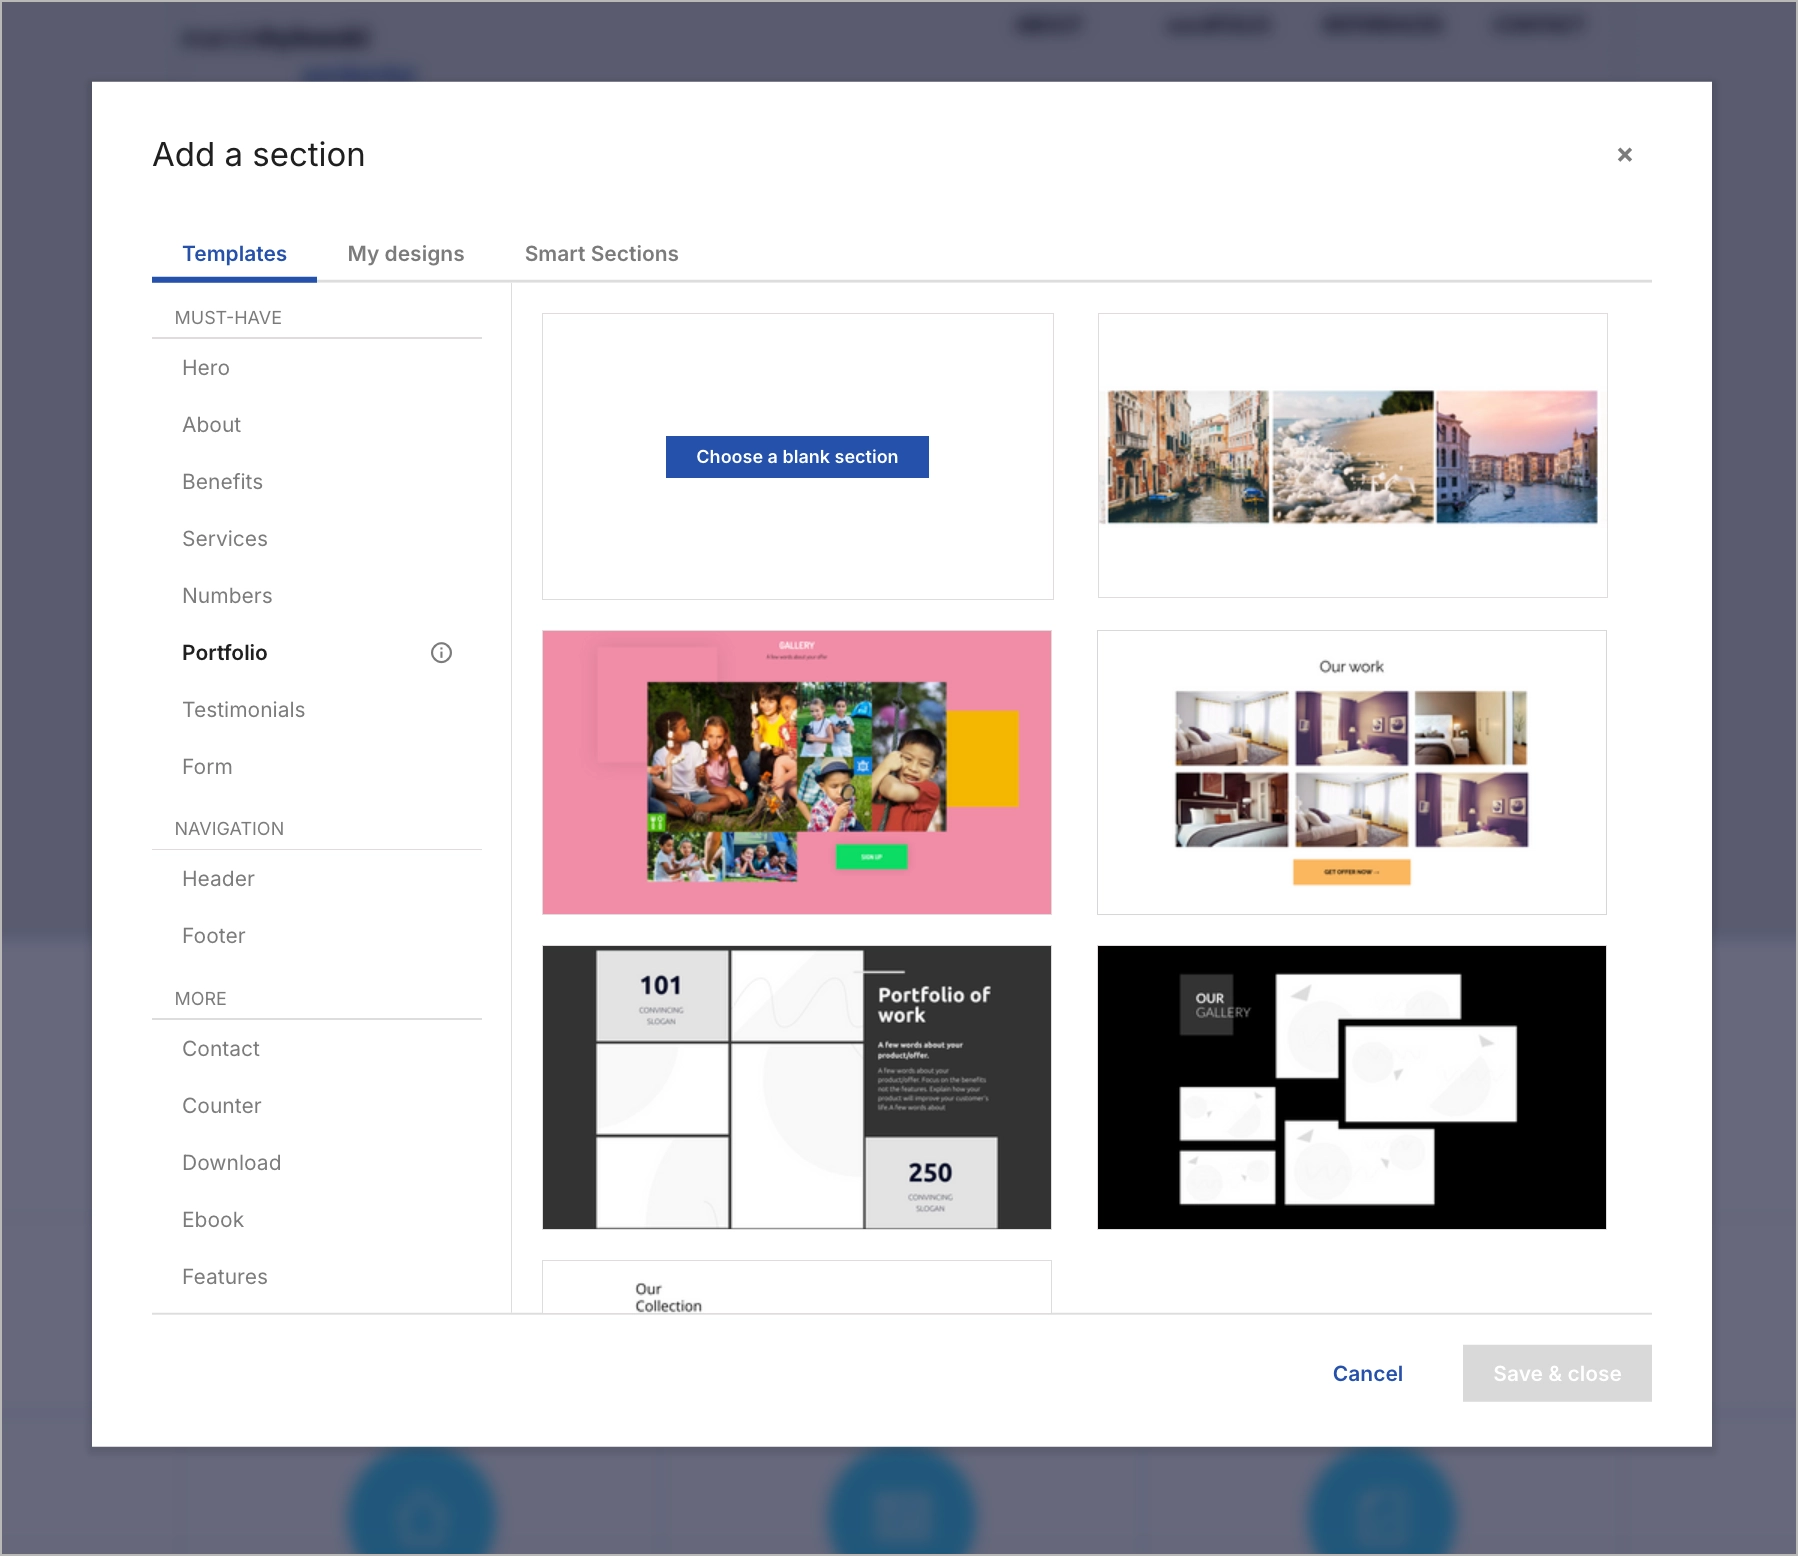Switch to the My designs tab
This screenshot has height=1556, width=1798.
pyautogui.click(x=405, y=253)
